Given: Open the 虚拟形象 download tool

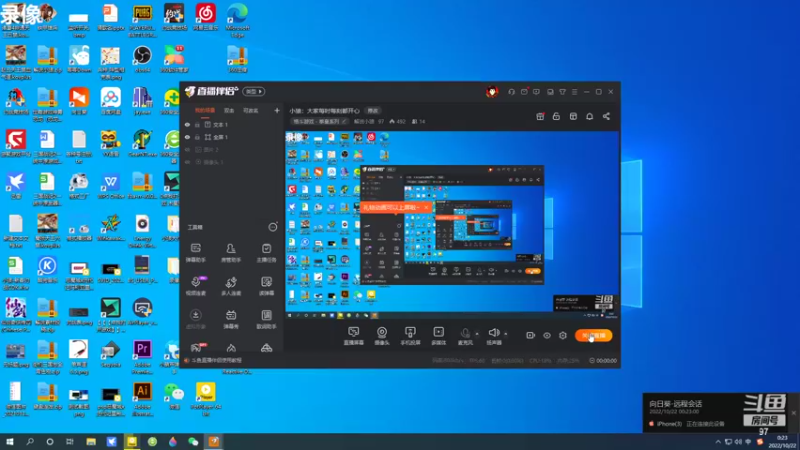Looking at the screenshot, I should point(195,319).
